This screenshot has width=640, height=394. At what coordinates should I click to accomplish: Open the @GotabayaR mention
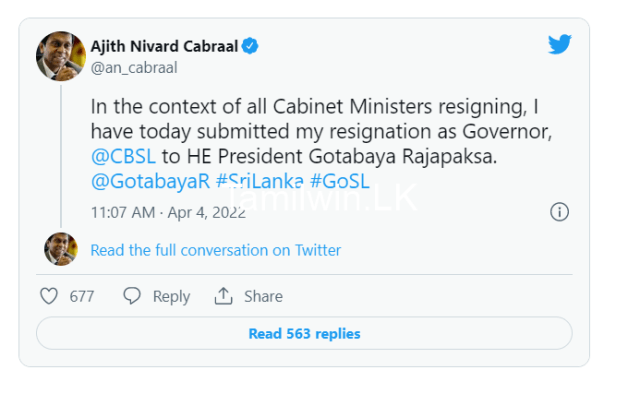(150, 181)
